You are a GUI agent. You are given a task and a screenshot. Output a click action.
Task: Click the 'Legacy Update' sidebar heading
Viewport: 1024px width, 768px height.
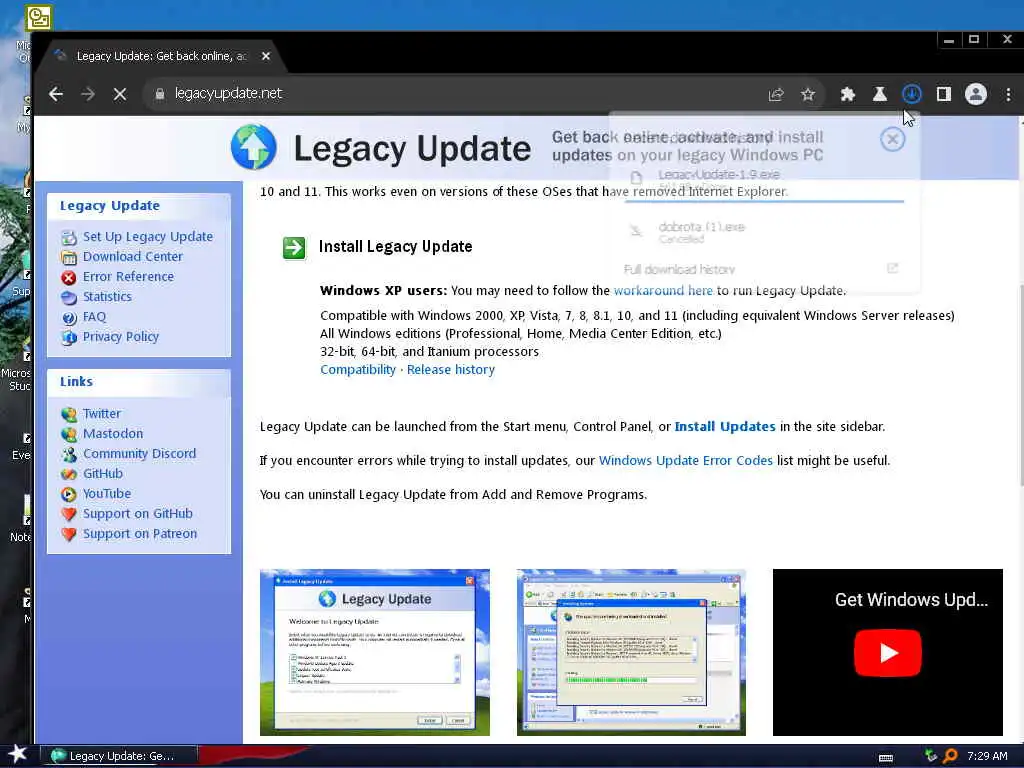point(110,206)
